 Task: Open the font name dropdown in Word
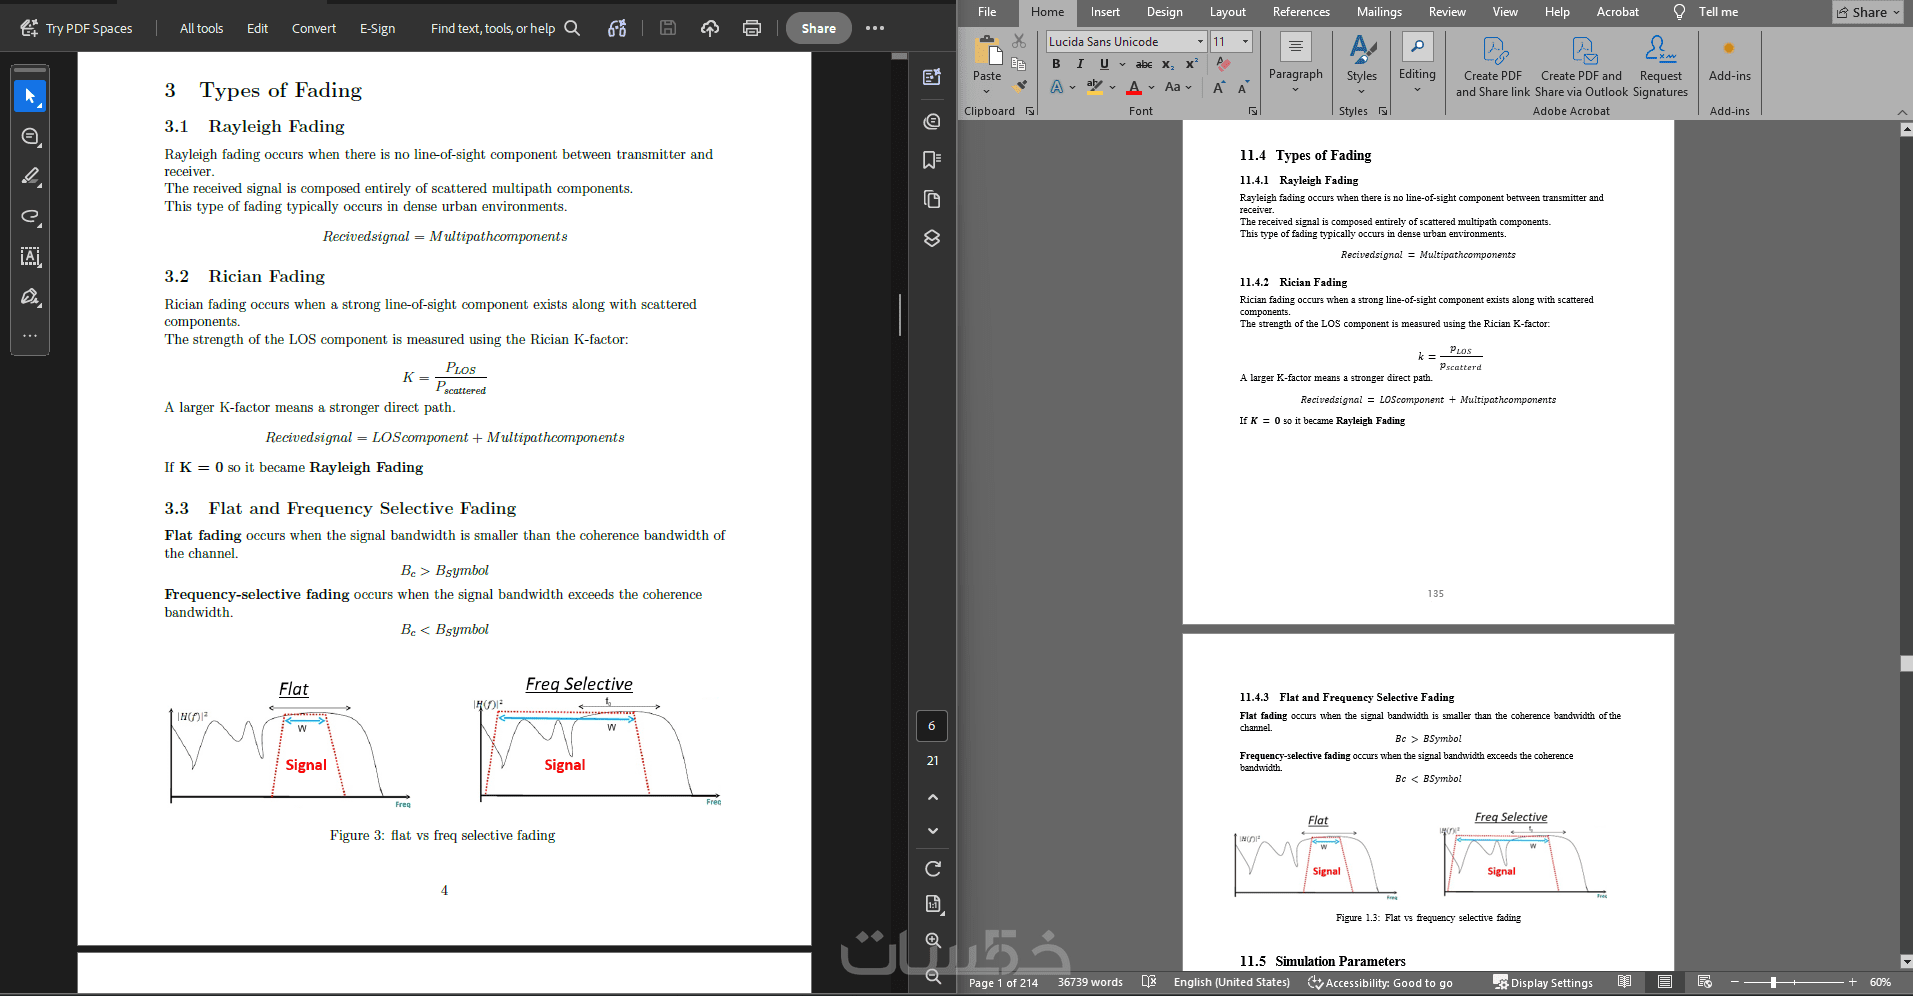click(1200, 41)
